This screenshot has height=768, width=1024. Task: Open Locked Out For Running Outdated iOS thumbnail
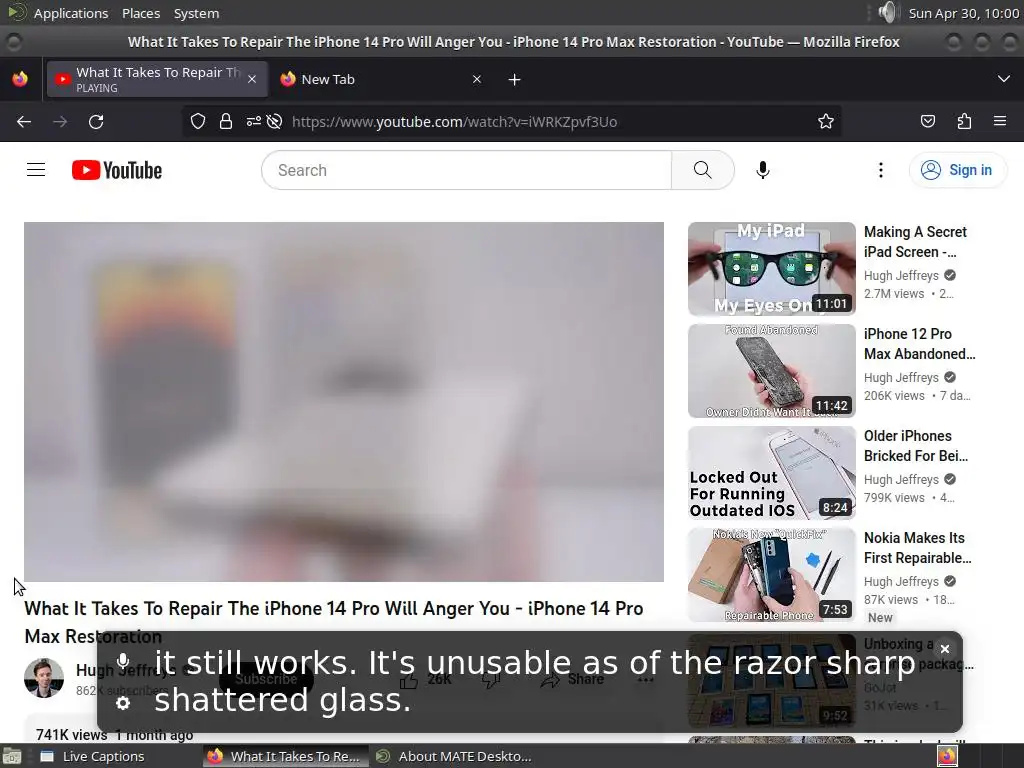[771, 472]
